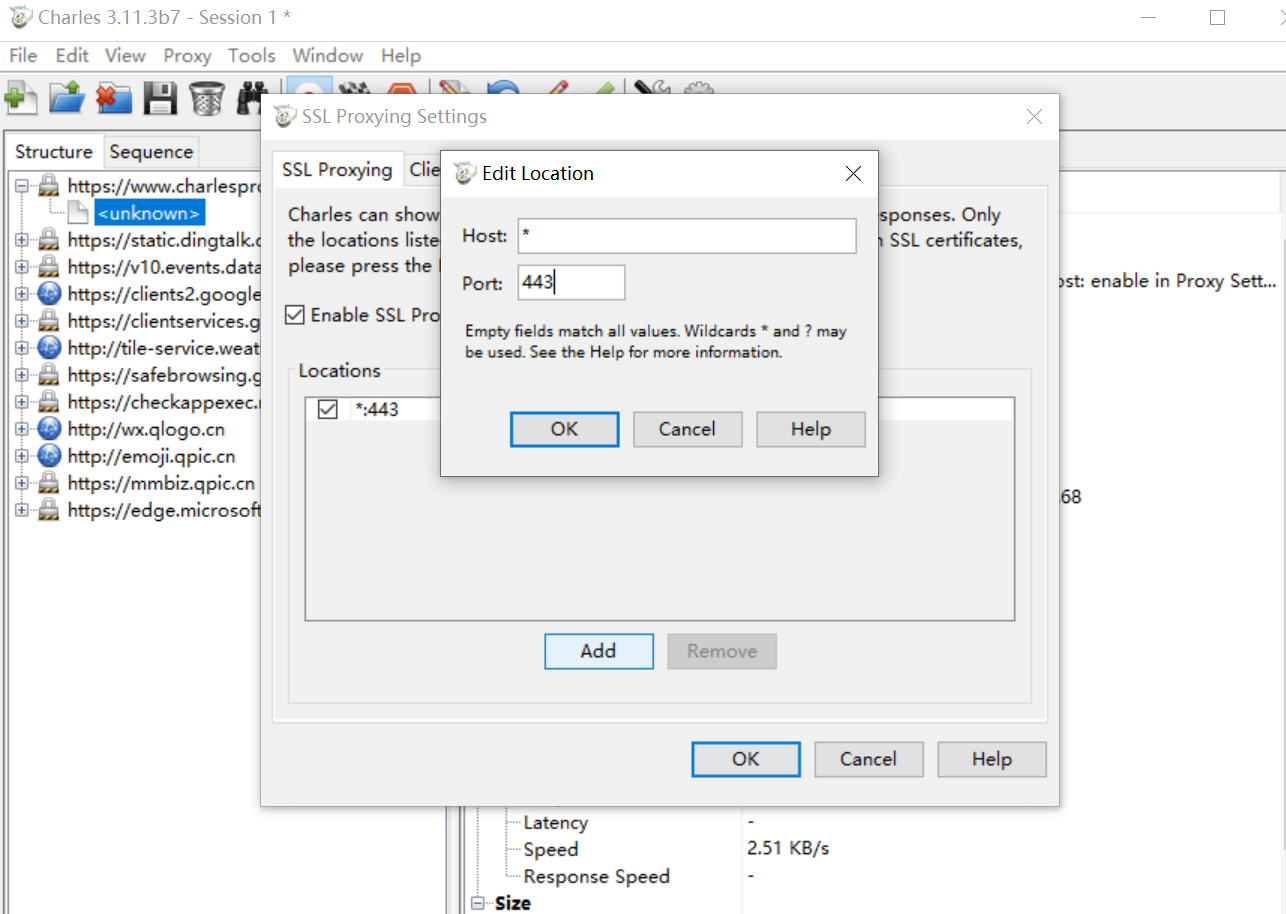Expand the http://wx.qlogo.cn tree node
Image resolution: width=1286 pixels, height=914 pixels.
coord(22,429)
